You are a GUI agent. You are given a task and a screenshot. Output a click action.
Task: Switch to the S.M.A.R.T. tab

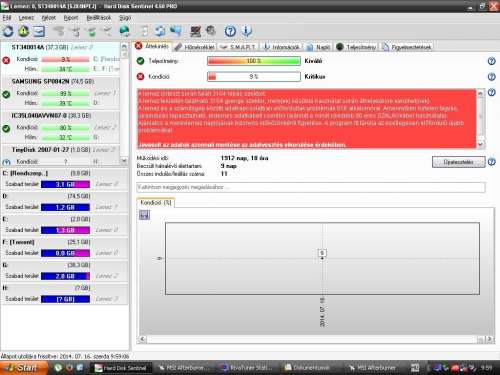pyautogui.click(x=239, y=47)
